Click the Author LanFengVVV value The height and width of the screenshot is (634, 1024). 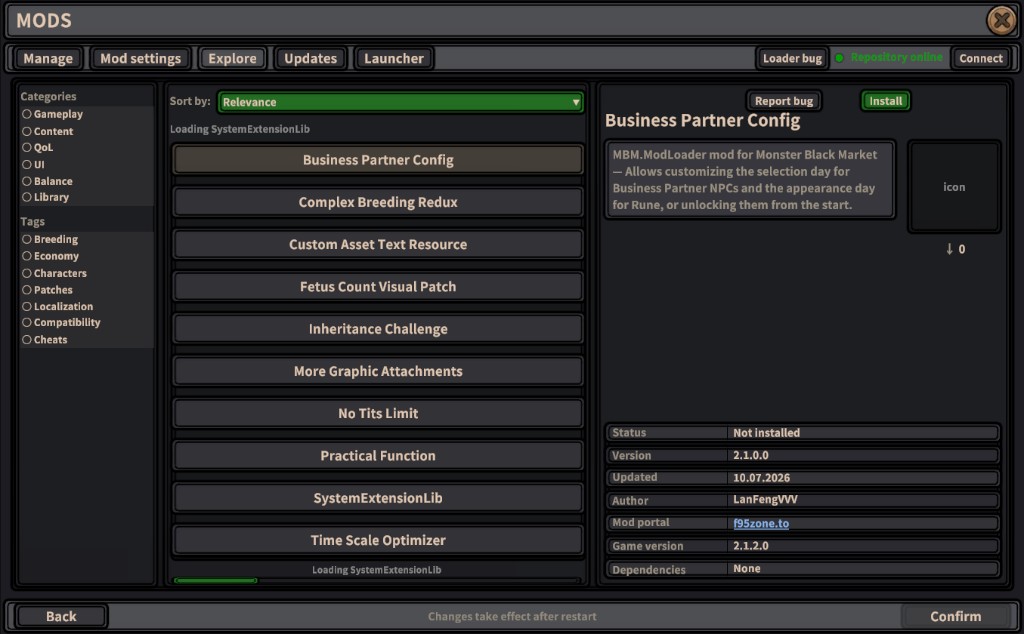pos(765,499)
